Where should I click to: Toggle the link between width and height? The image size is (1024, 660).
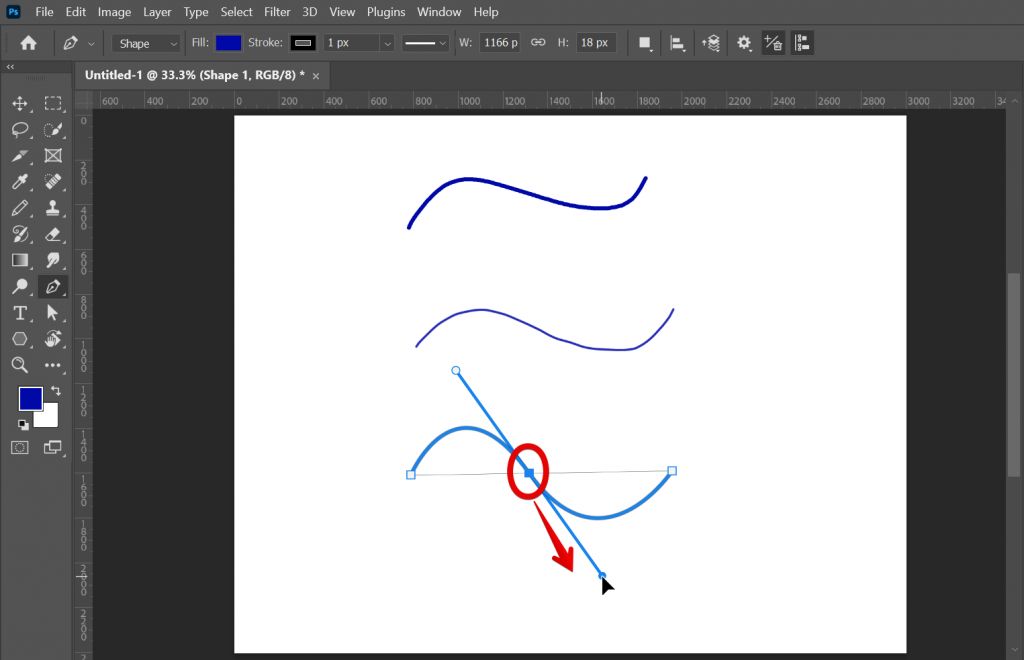coord(538,42)
